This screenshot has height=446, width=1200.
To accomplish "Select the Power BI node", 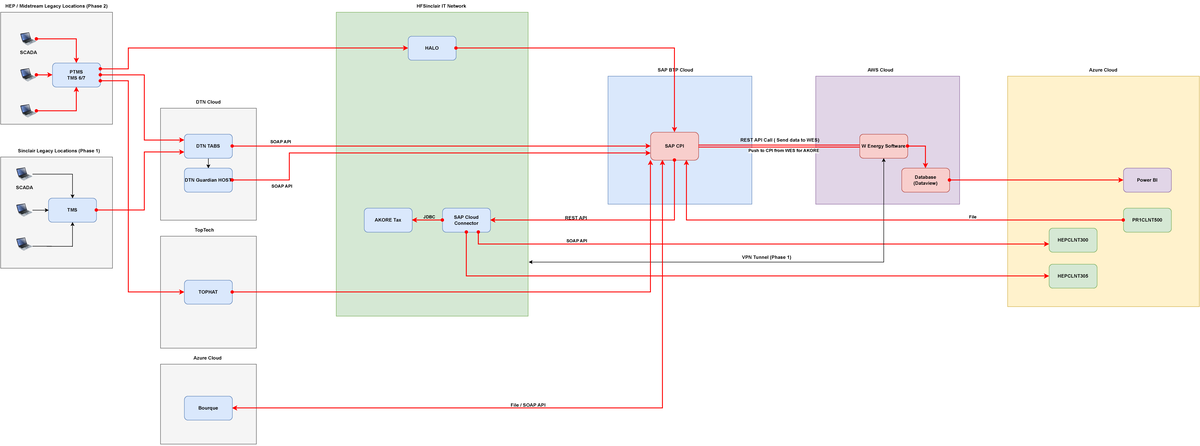I will click(x=1147, y=180).
